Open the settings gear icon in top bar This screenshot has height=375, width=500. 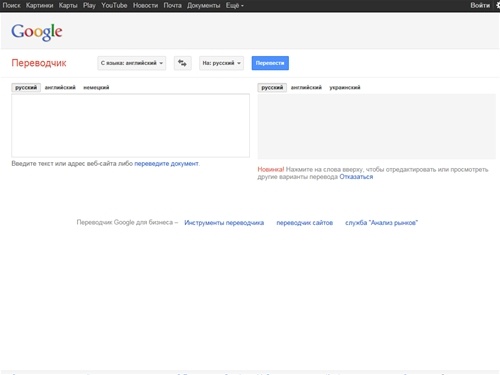498,5
